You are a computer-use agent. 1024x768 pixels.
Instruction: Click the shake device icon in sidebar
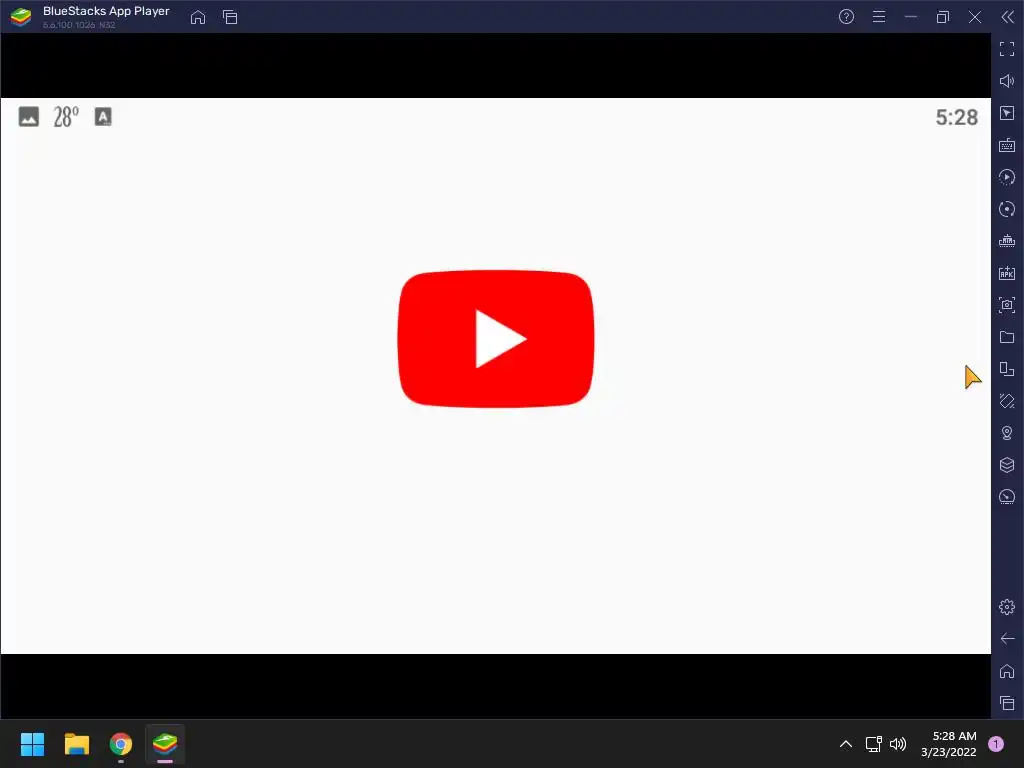point(1007,401)
